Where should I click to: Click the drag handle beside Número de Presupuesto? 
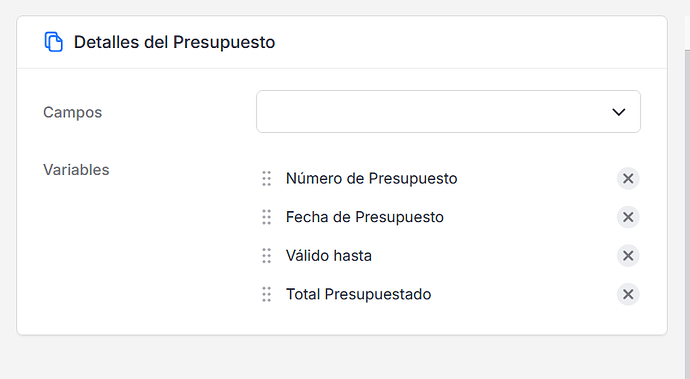(x=267, y=178)
